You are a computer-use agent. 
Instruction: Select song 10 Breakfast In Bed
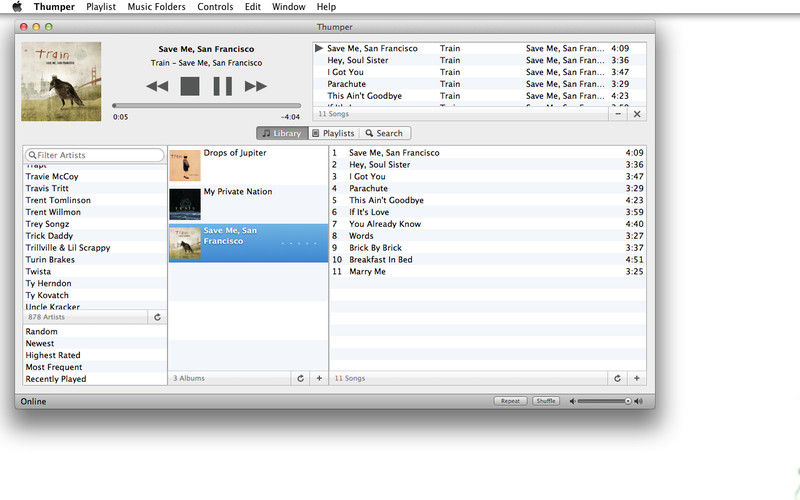coord(488,260)
